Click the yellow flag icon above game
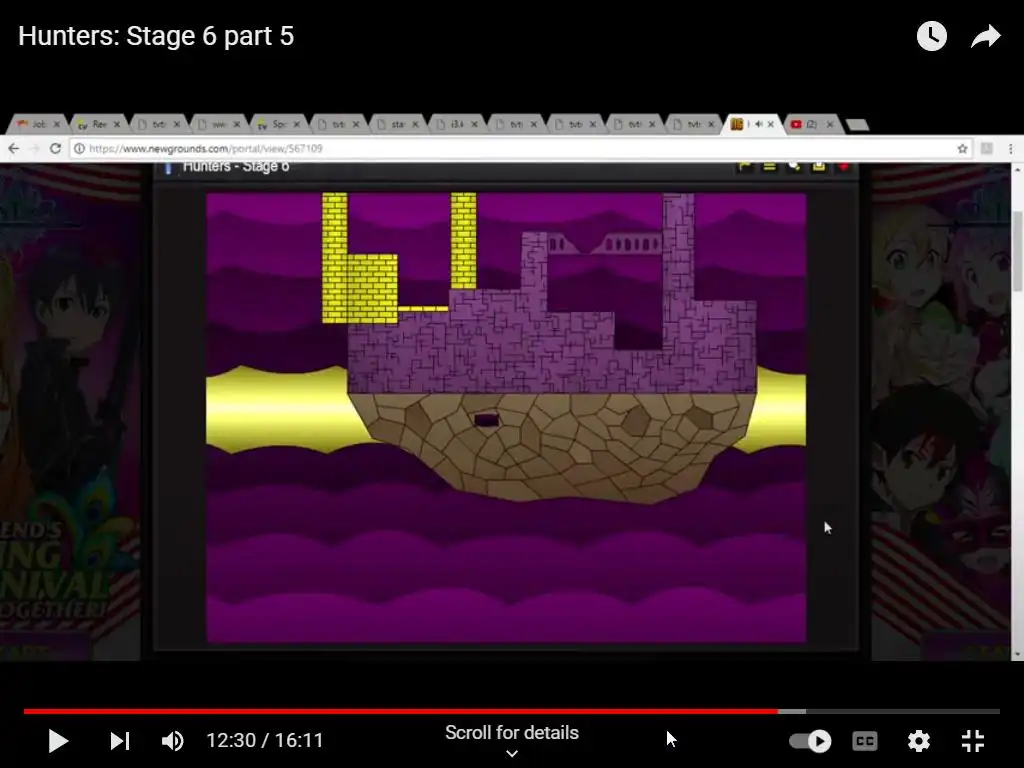The height and width of the screenshot is (768, 1024). point(744,167)
